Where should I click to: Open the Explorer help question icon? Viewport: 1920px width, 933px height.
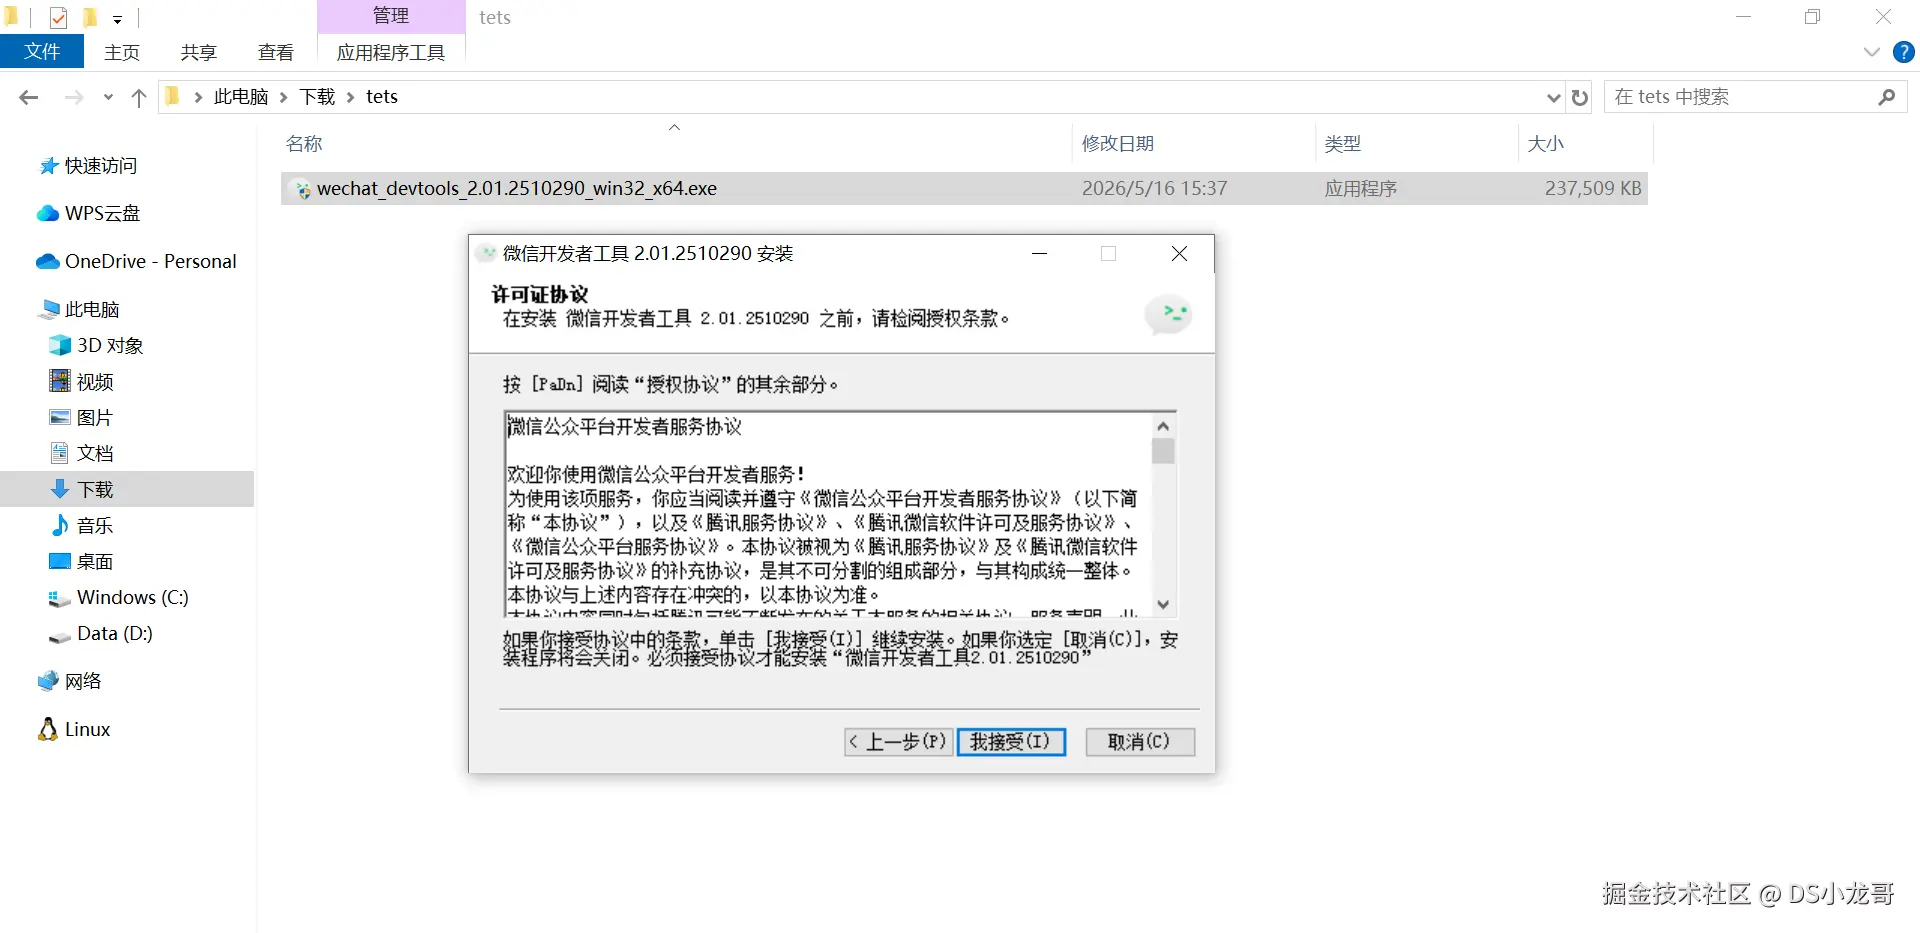point(1903,52)
